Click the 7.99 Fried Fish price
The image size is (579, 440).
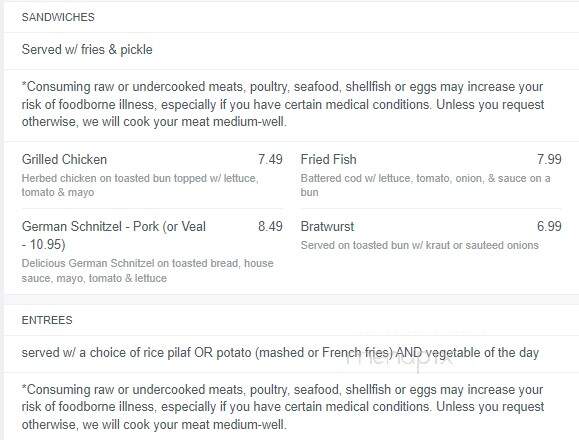pos(549,159)
